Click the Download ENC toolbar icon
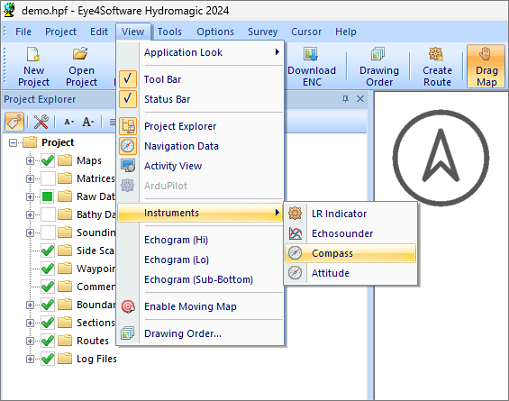The width and height of the screenshot is (509, 401). (x=311, y=54)
